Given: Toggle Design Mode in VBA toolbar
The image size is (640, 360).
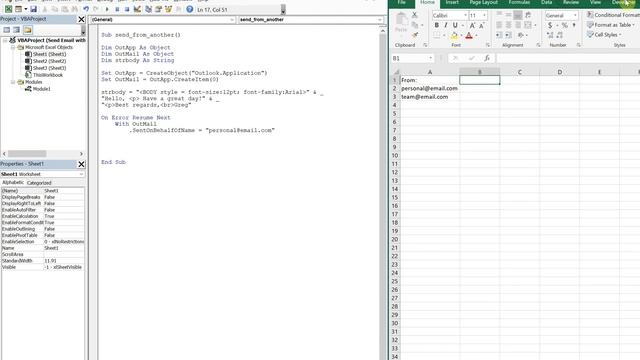Looking at the screenshot, I should [138, 9].
